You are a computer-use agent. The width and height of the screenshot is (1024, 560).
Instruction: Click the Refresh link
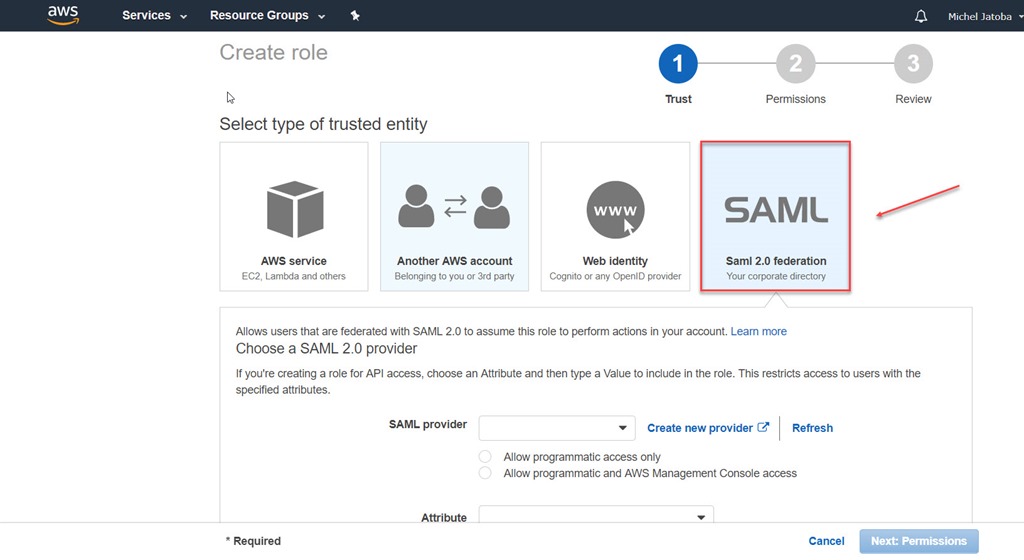coord(812,428)
